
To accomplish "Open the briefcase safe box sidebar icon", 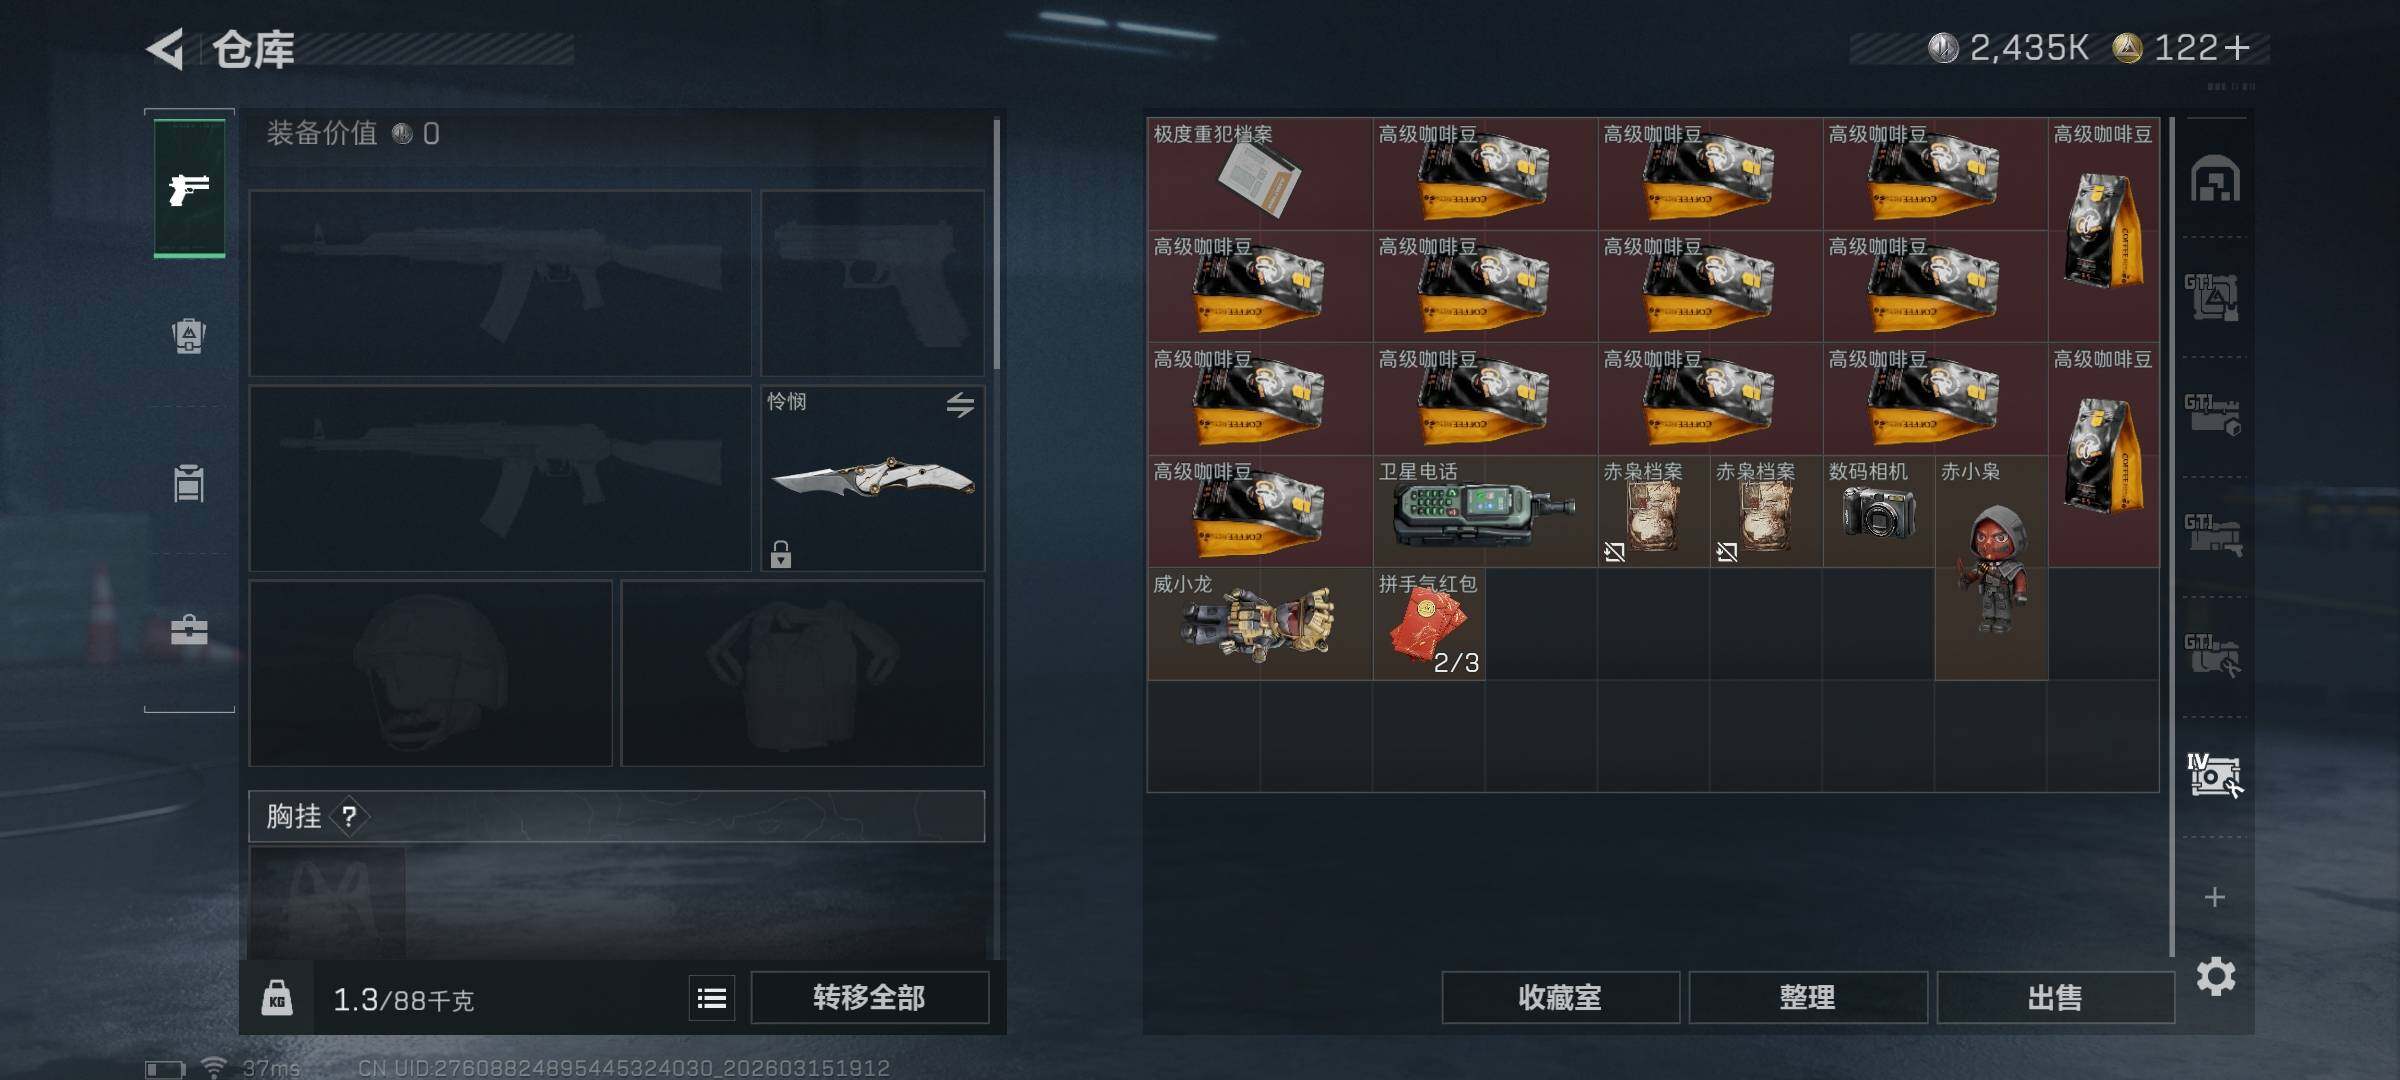I will (189, 630).
